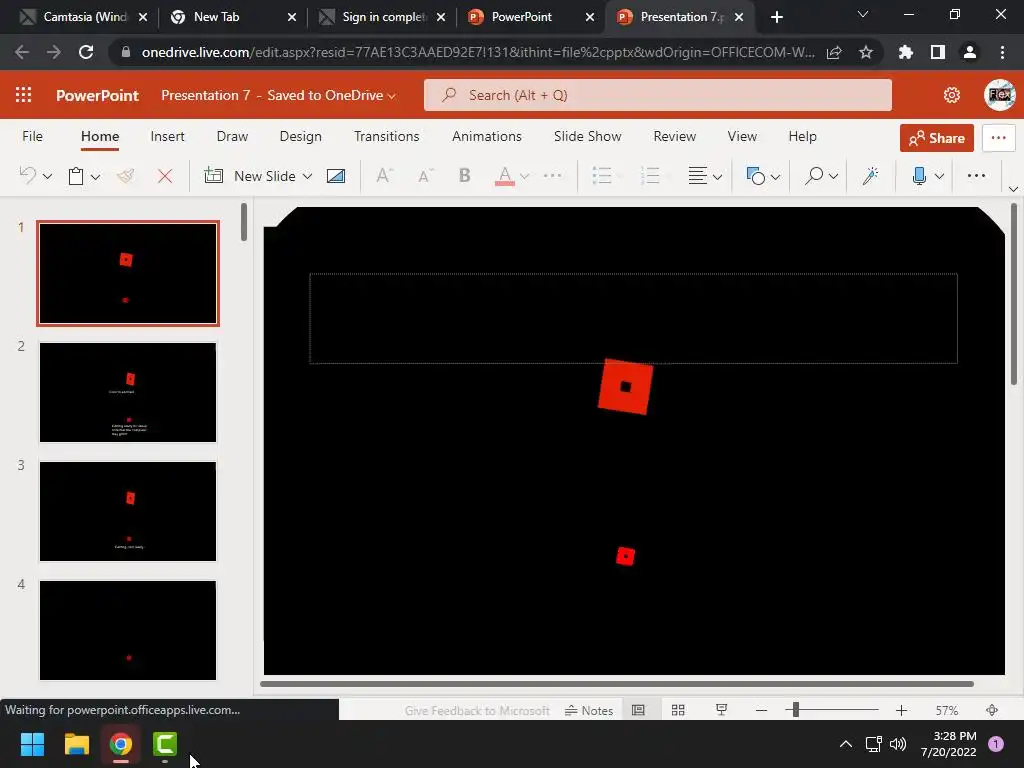The width and height of the screenshot is (1024, 768).
Task: Toggle bulleted list
Action: coord(601,176)
